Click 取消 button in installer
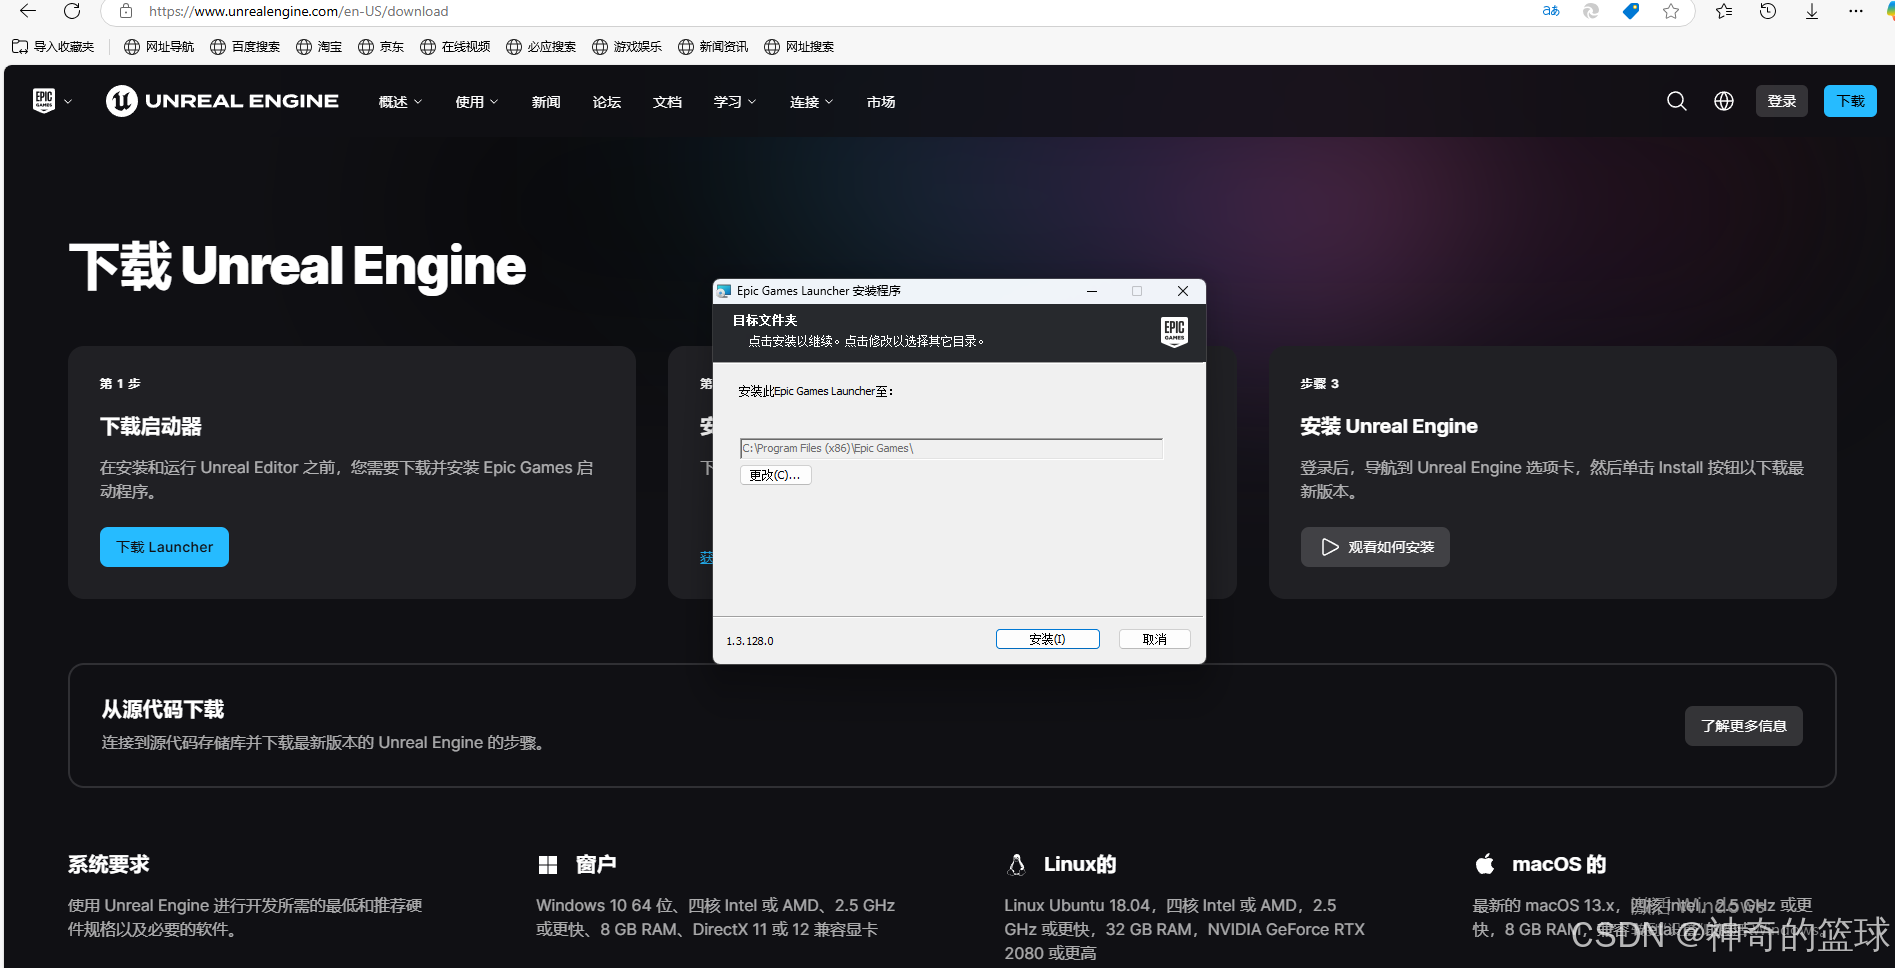 (1154, 639)
